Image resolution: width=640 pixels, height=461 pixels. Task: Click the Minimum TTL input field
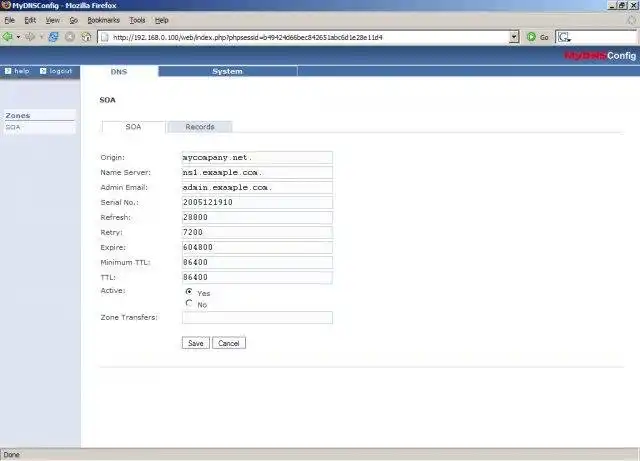257,262
